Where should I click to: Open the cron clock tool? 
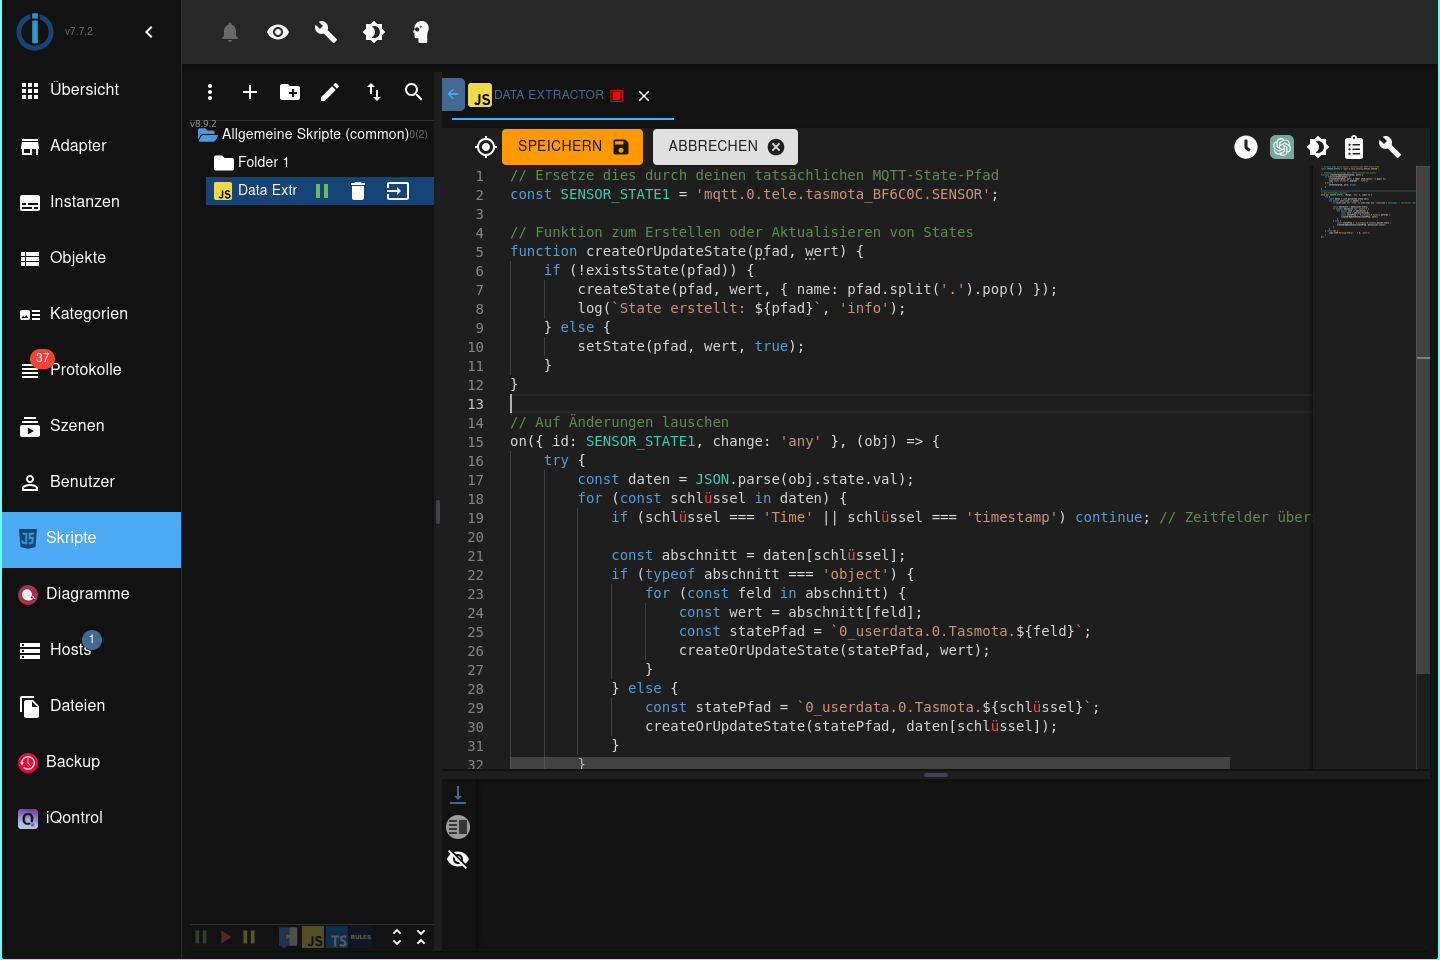click(1245, 147)
